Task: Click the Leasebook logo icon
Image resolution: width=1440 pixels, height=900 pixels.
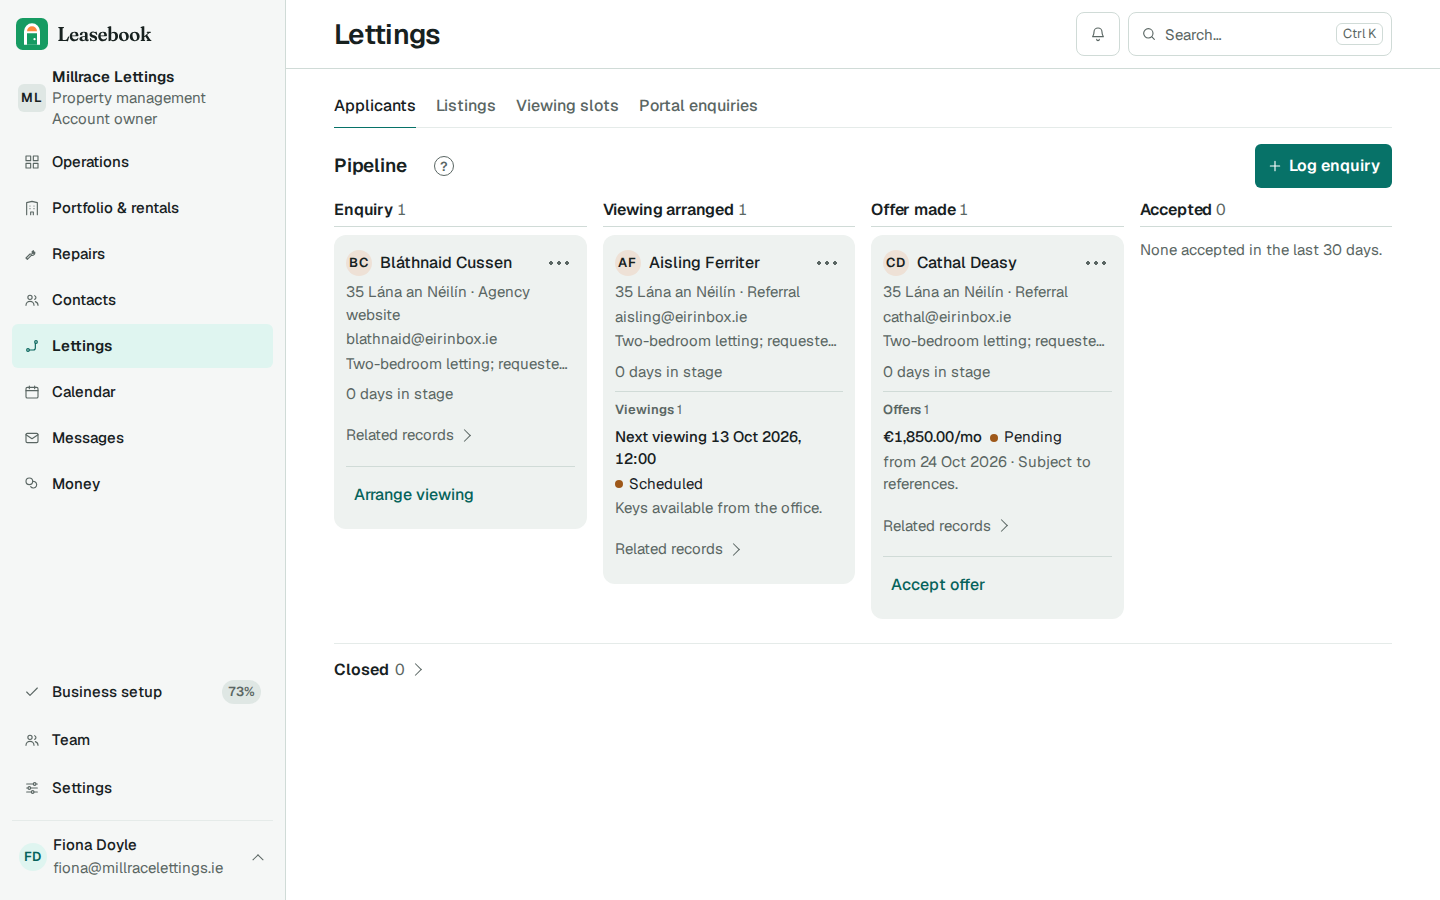Action: point(32,34)
